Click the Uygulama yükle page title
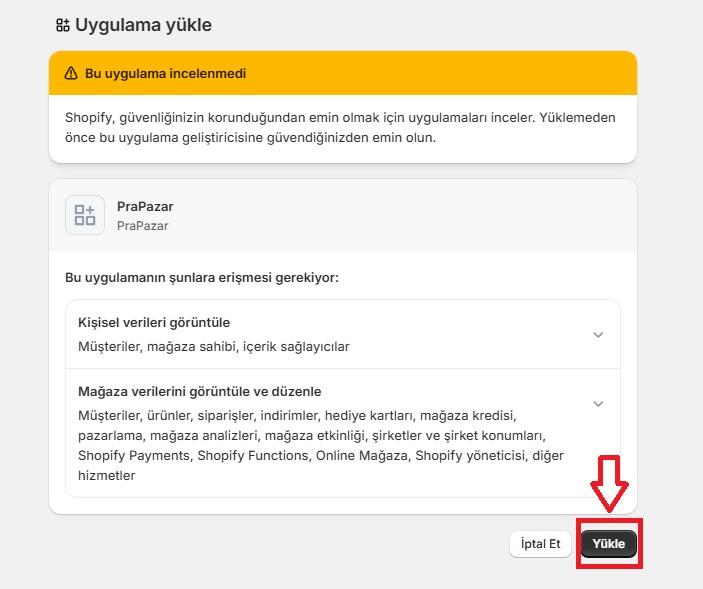 click(x=143, y=25)
